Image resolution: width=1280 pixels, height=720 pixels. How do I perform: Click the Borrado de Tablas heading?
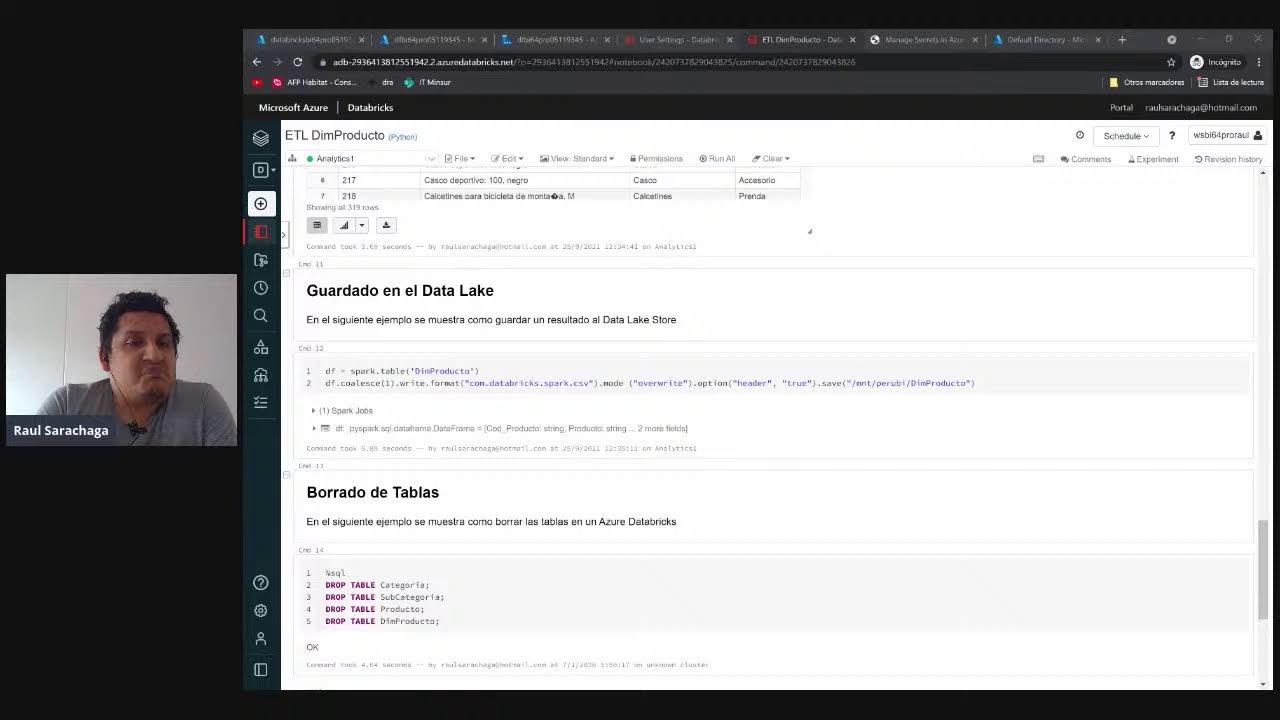point(373,493)
